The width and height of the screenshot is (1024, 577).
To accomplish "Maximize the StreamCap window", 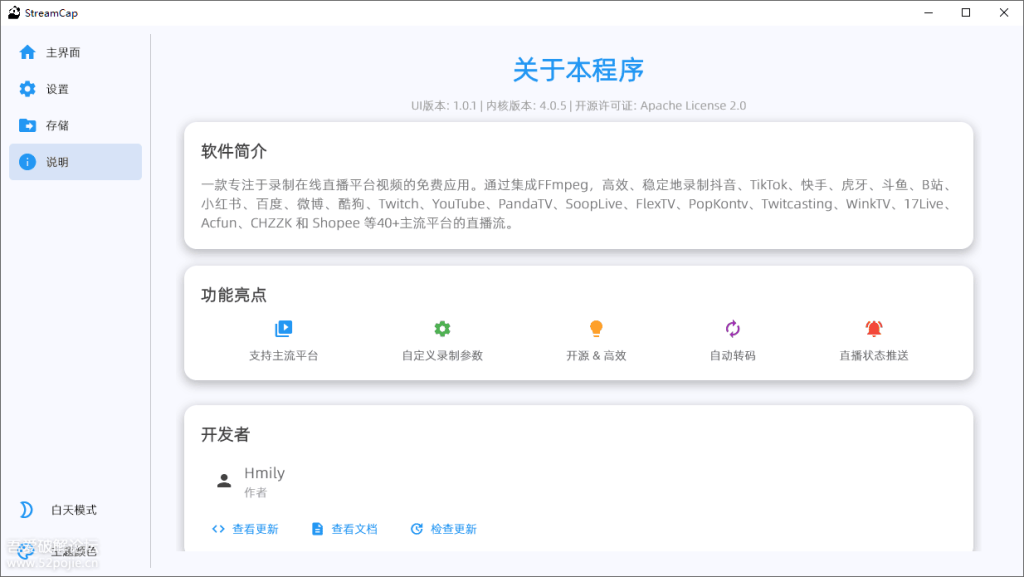I will [x=966, y=12].
